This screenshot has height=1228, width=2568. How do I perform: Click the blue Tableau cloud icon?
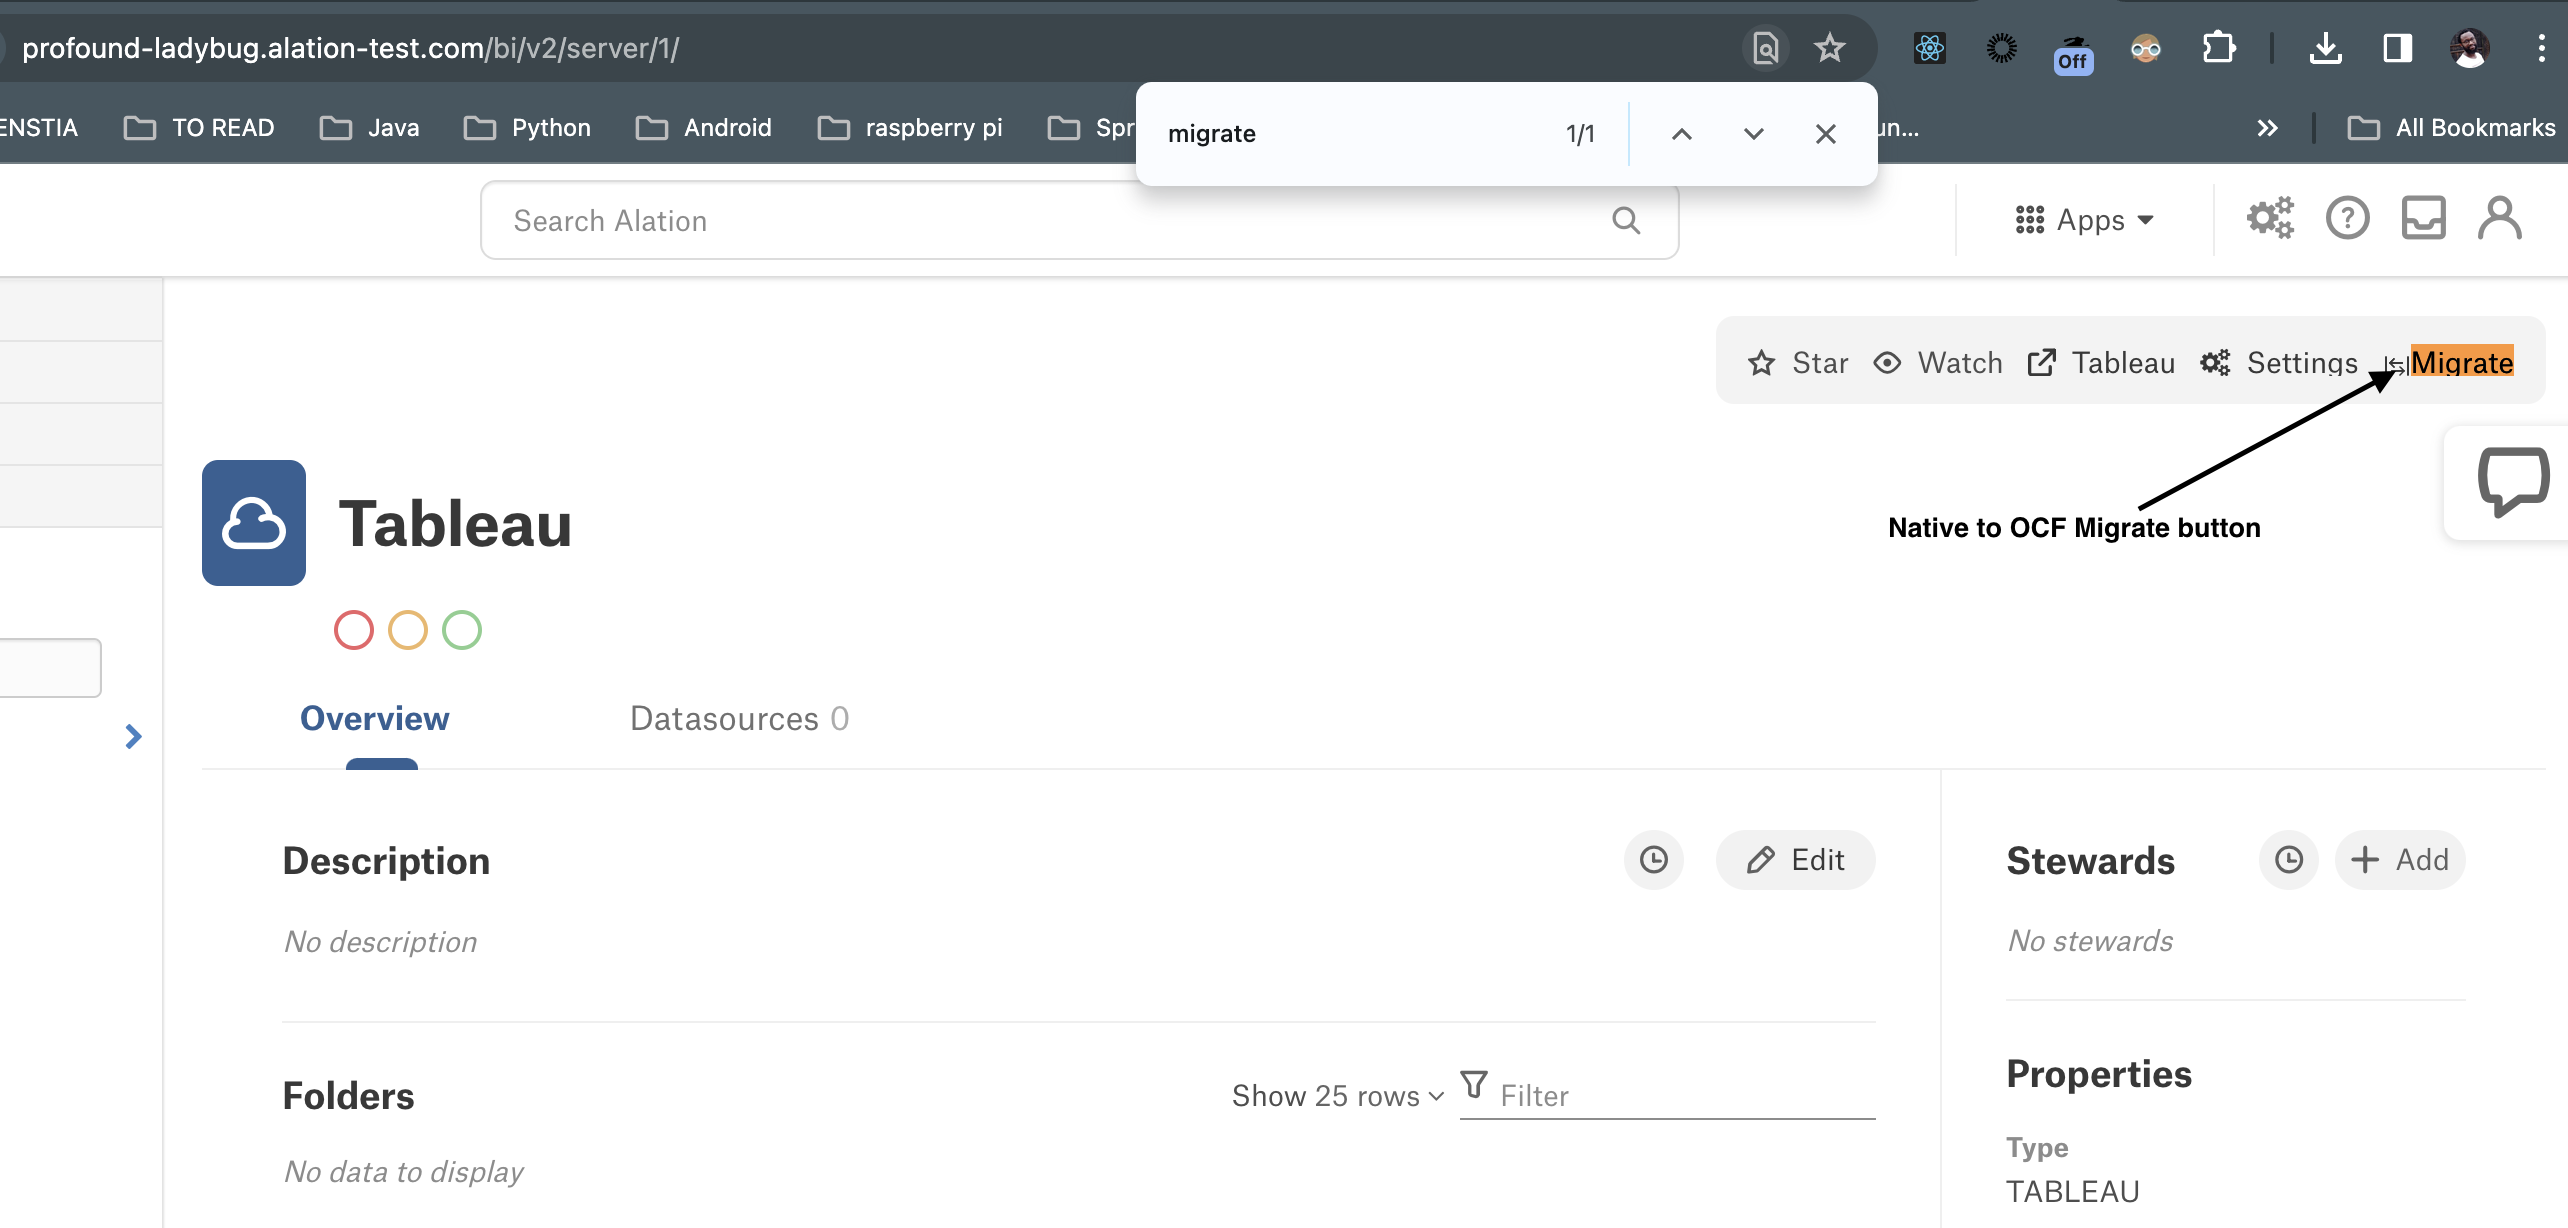(x=254, y=523)
